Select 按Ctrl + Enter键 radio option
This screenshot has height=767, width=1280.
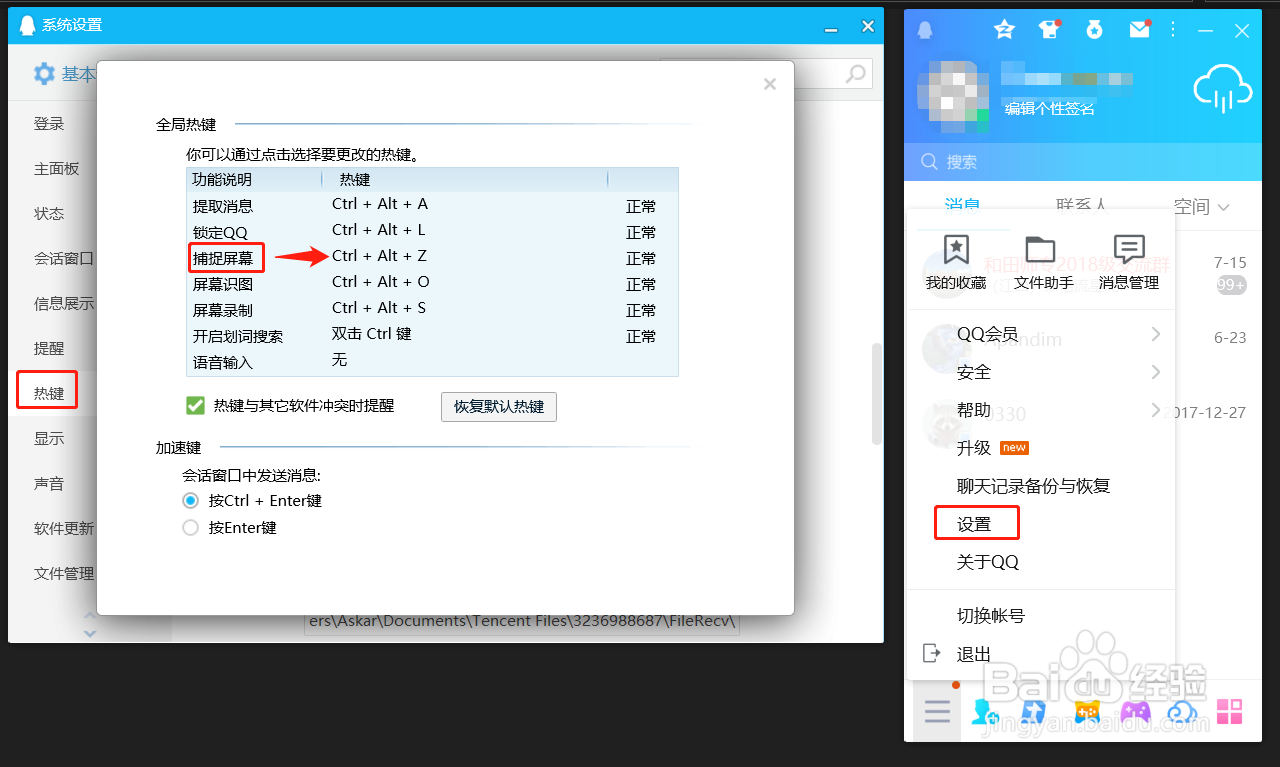click(191, 500)
